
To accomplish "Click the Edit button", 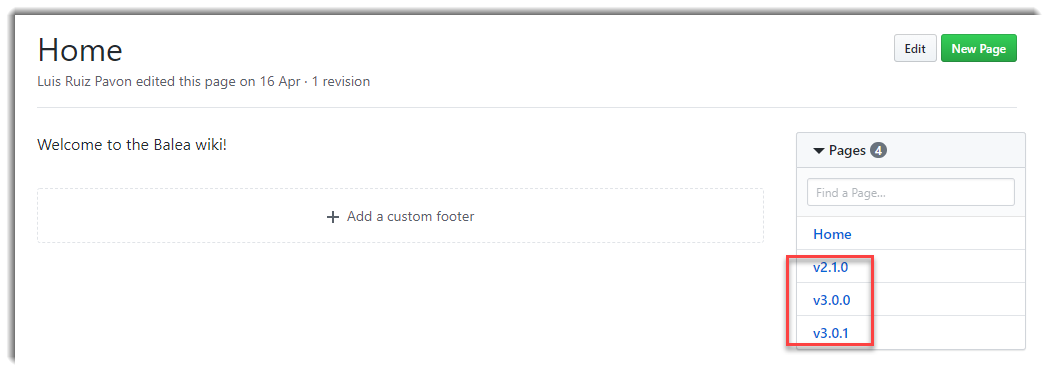I will click(x=915, y=49).
